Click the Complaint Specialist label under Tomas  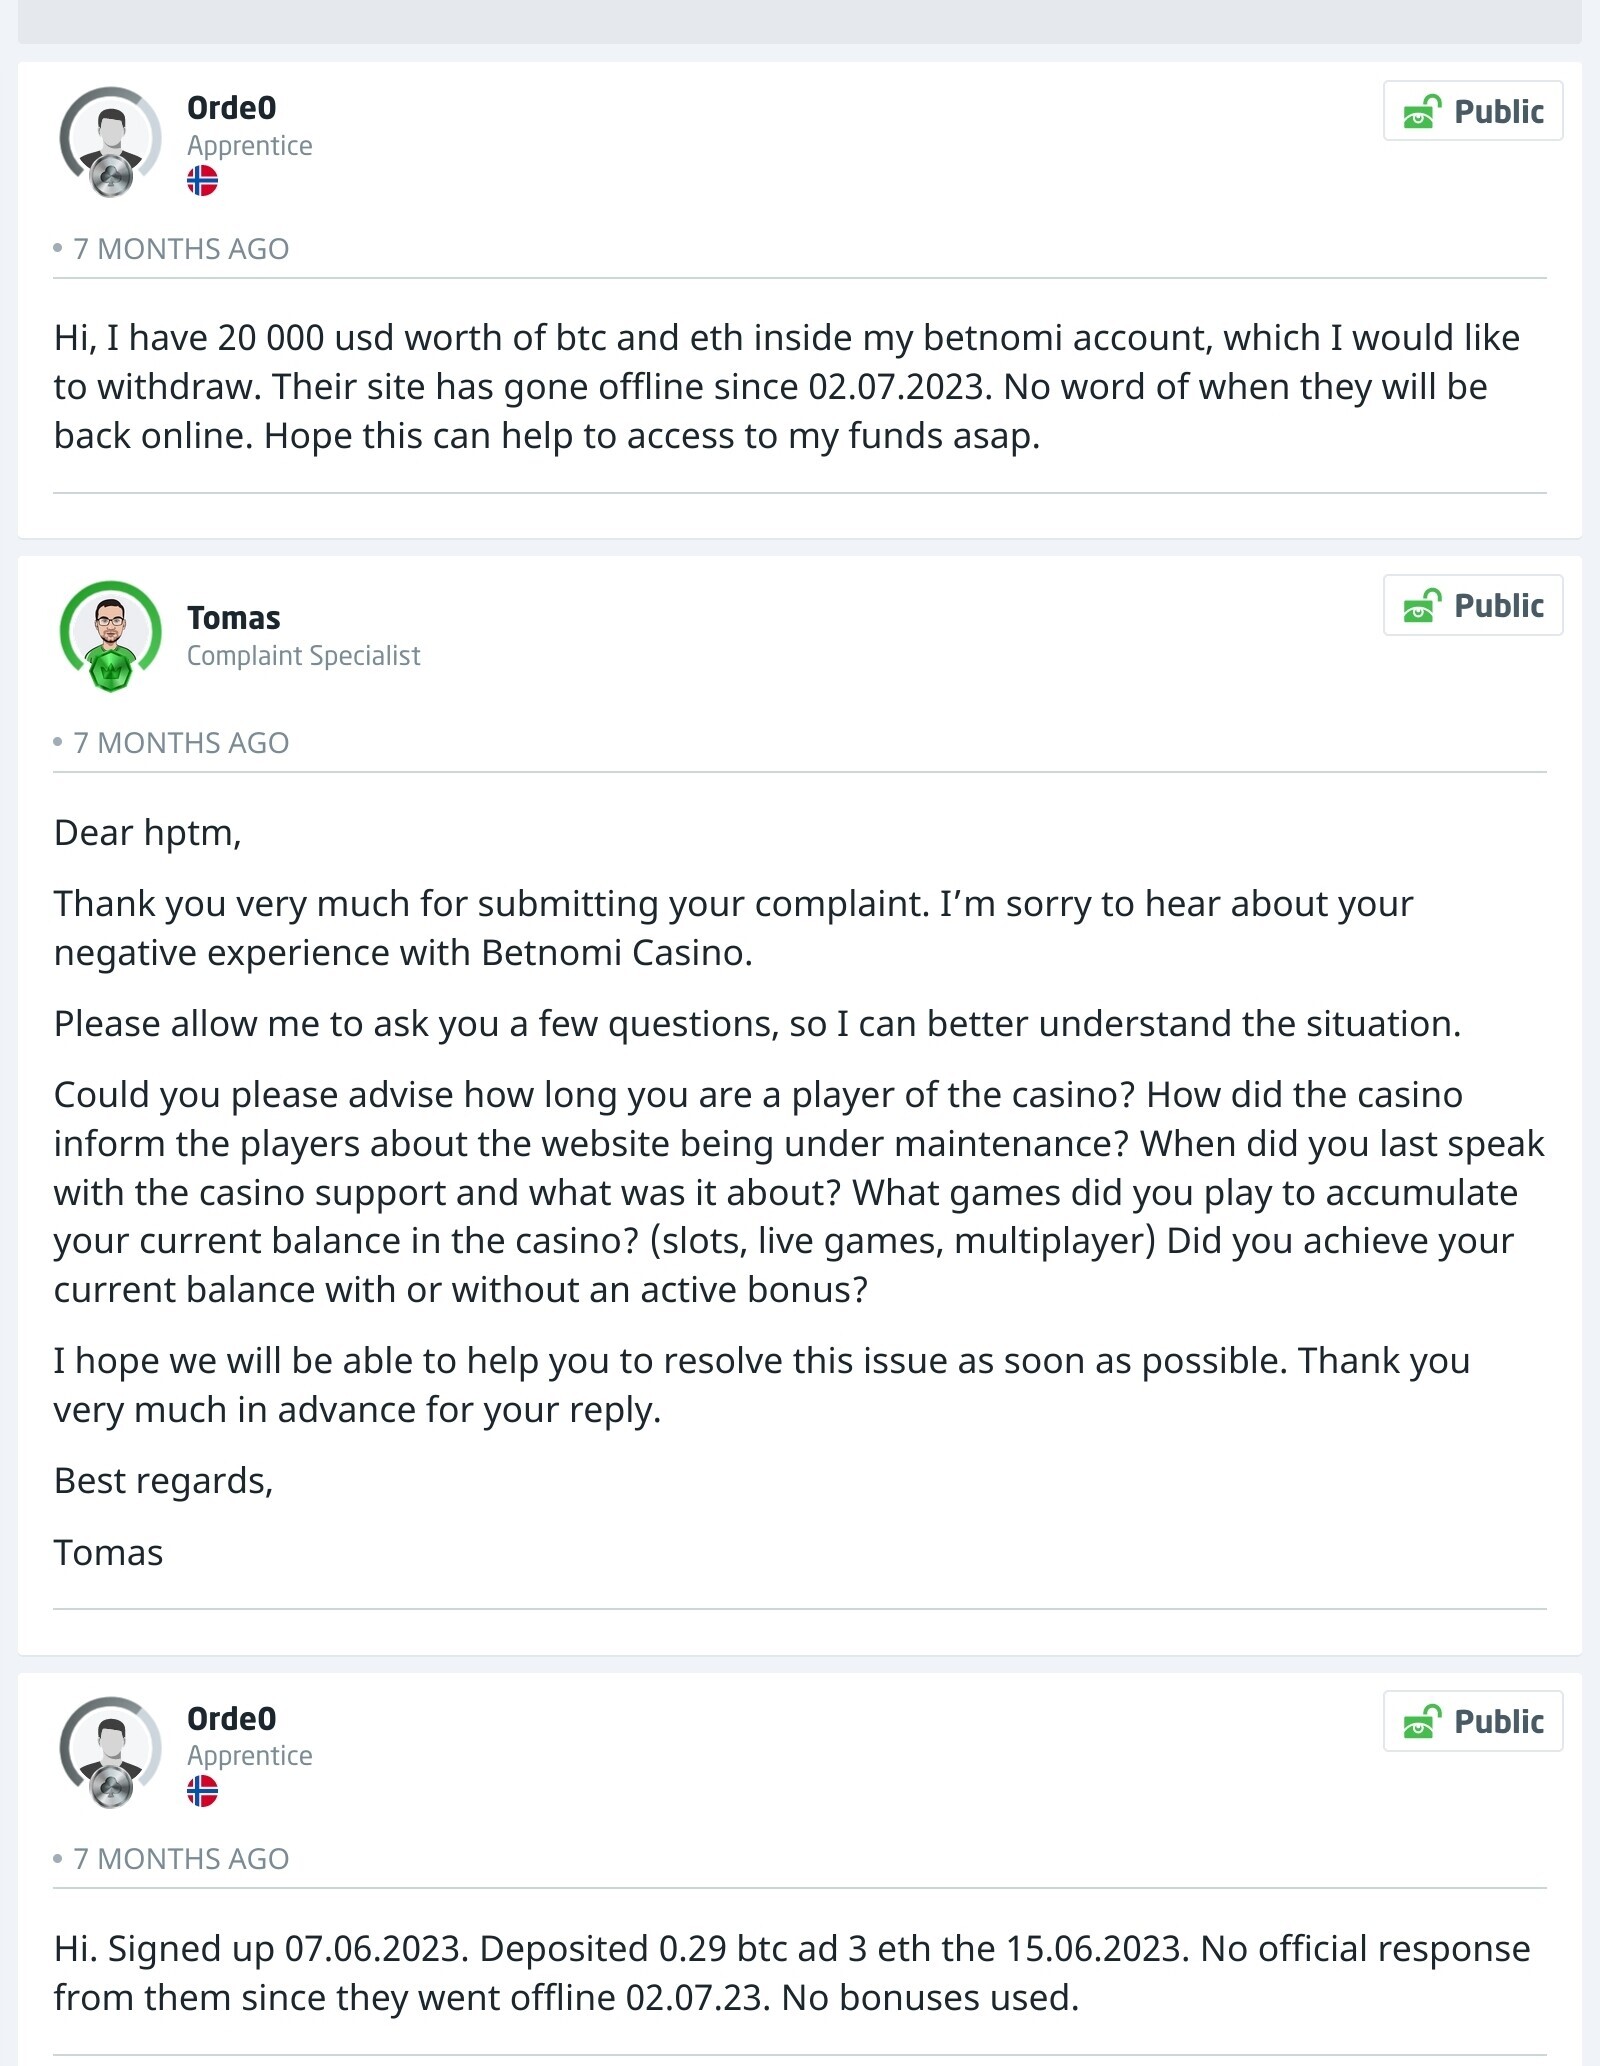[303, 656]
